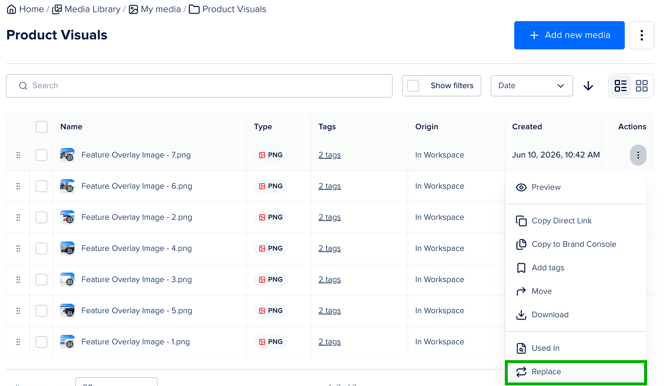This screenshot has height=386, width=670.
Task: Focus the Search field
Action: (x=199, y=85)
